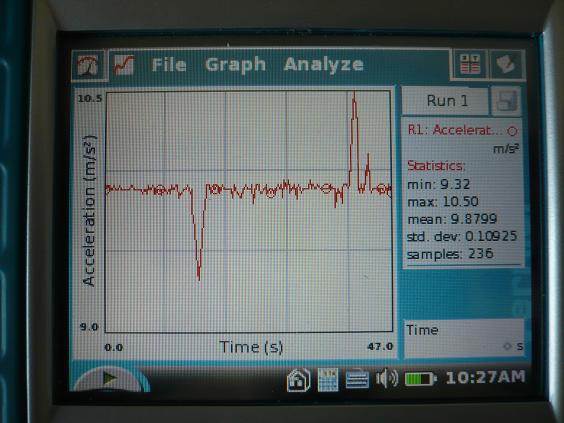Go to Home screen icon
The image size is (564, 423).
[299, 380]
